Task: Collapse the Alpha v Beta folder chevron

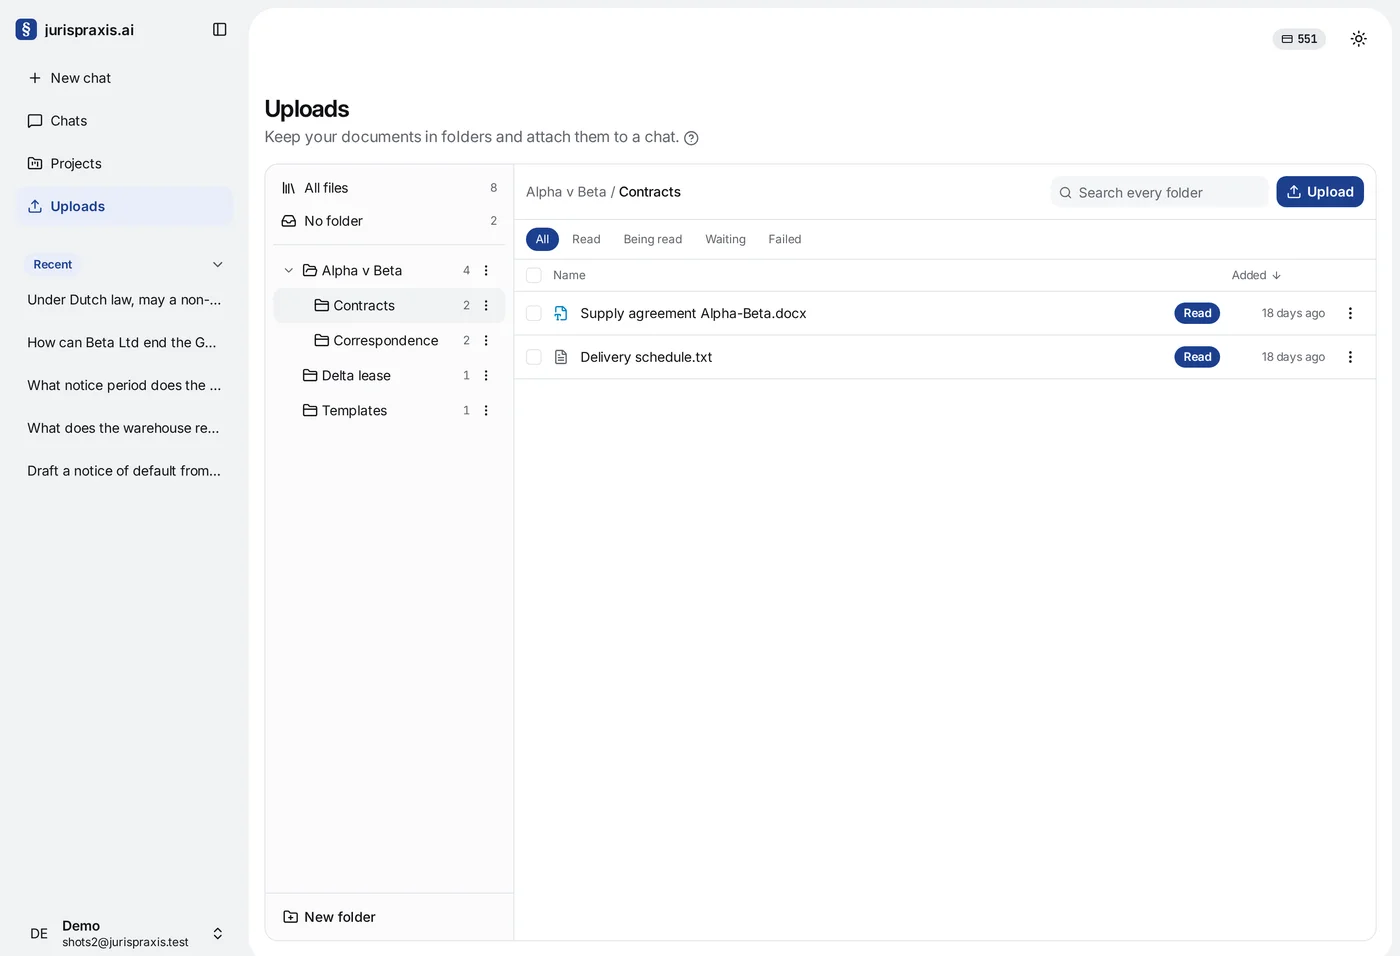Action: tap(289, 271)
